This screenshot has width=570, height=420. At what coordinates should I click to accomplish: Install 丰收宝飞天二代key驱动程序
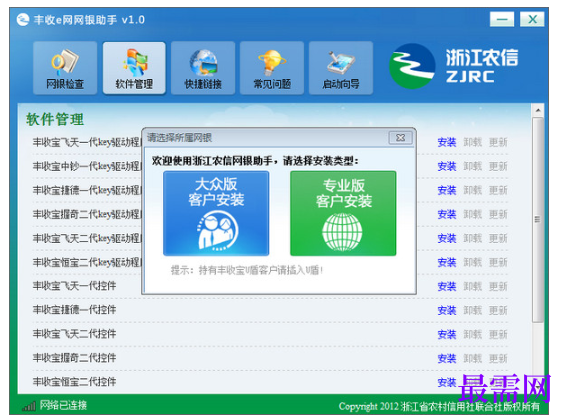coord(447,238)
